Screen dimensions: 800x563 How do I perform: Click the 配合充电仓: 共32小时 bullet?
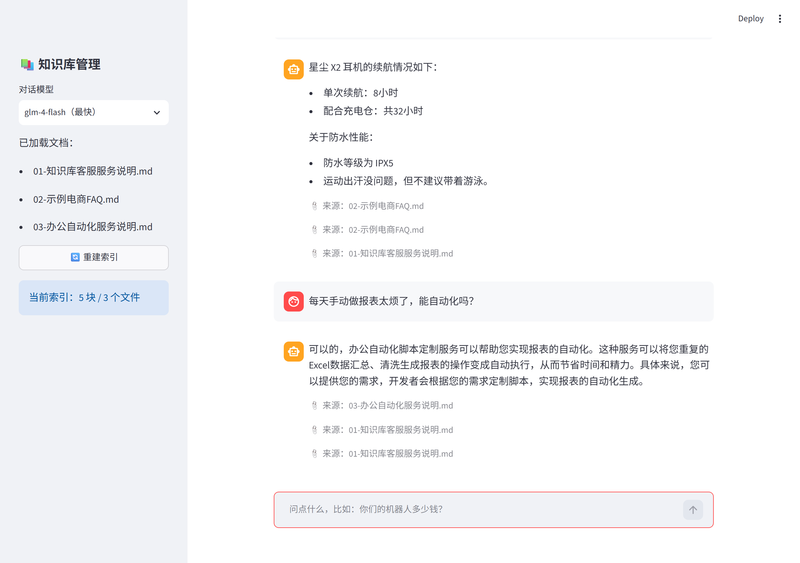[373, 111]
